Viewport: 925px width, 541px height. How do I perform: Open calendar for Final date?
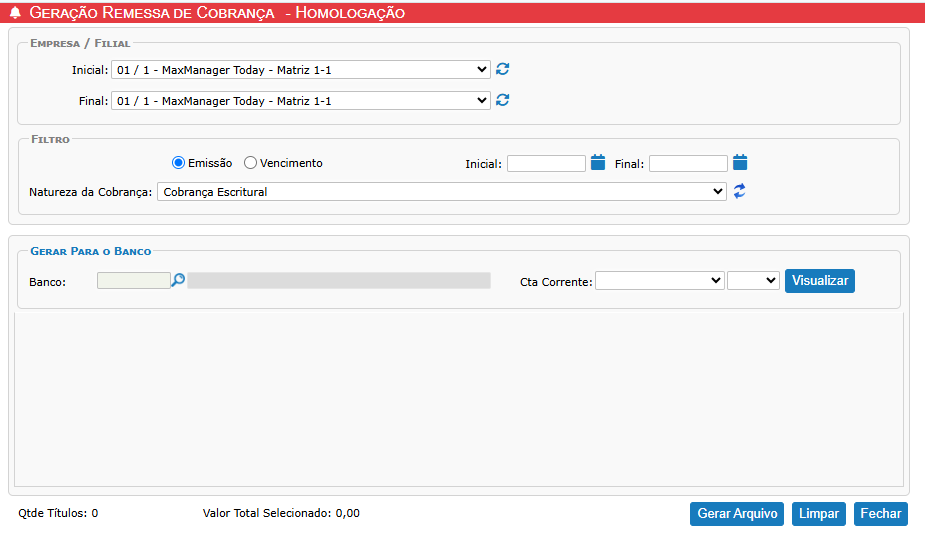coord(740,163)
